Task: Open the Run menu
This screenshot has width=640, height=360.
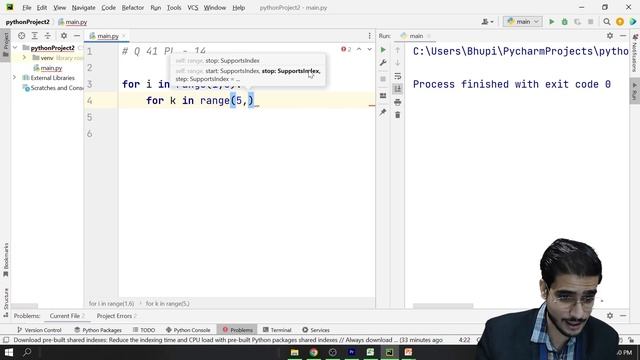Action: [x=156, y=7]
